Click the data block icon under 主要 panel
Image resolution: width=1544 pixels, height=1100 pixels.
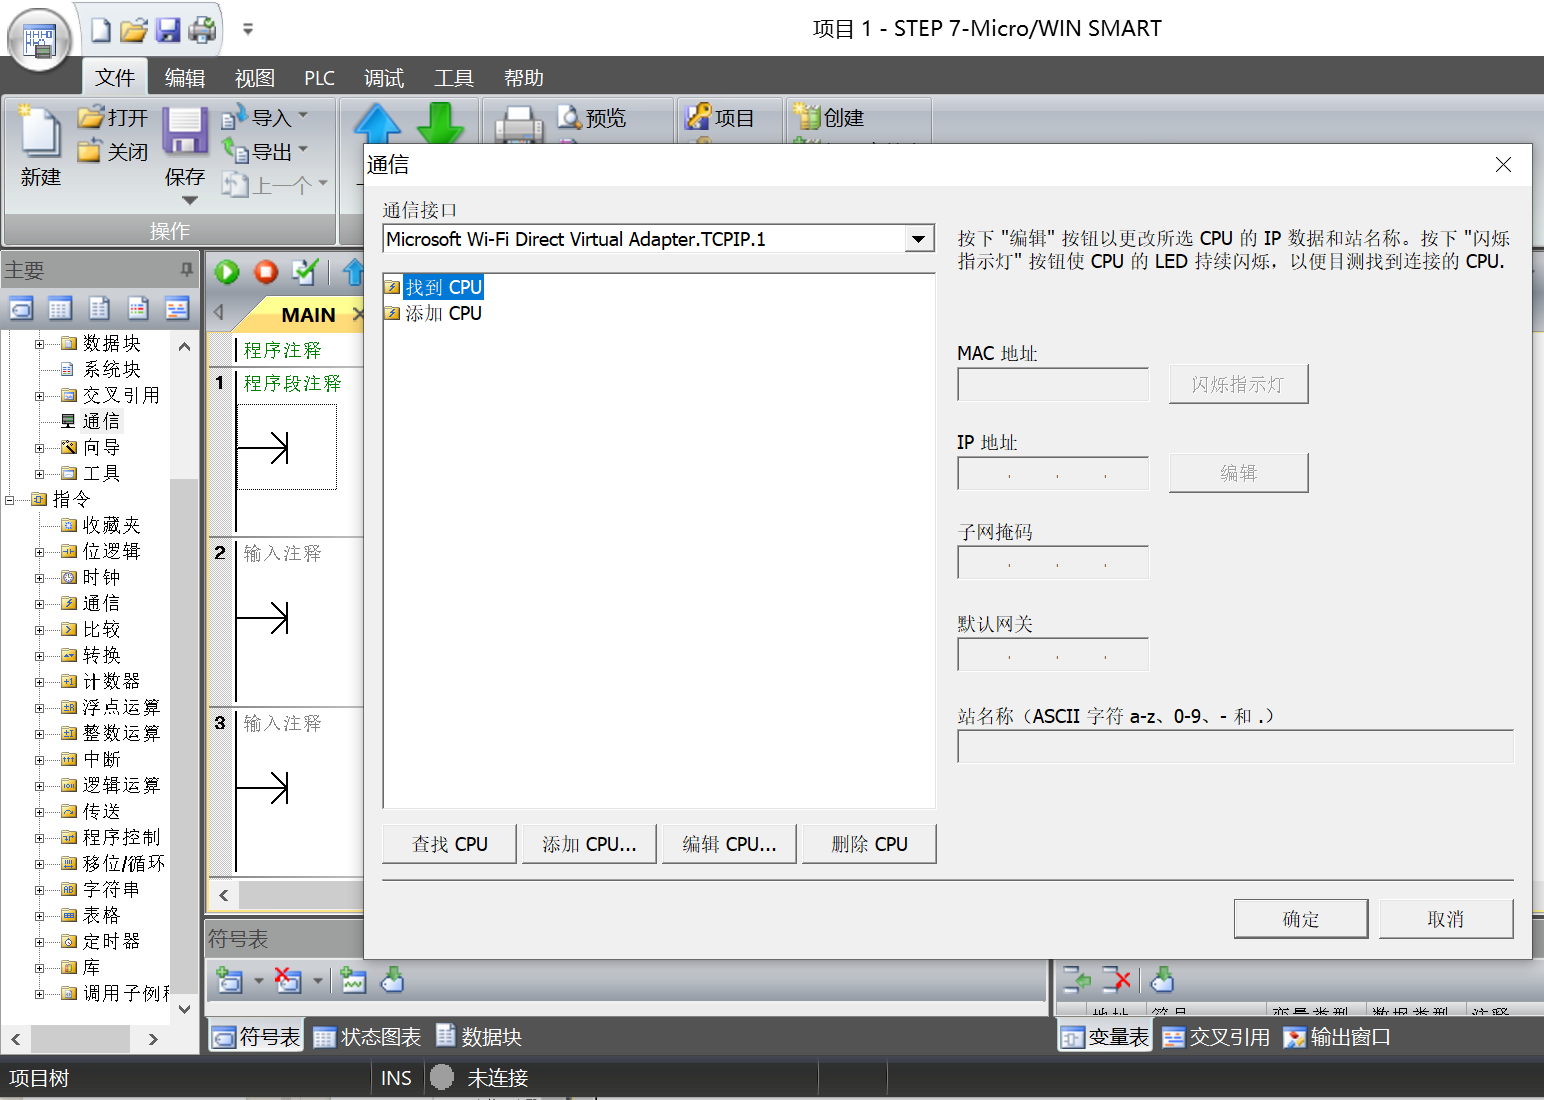(99, 308)
